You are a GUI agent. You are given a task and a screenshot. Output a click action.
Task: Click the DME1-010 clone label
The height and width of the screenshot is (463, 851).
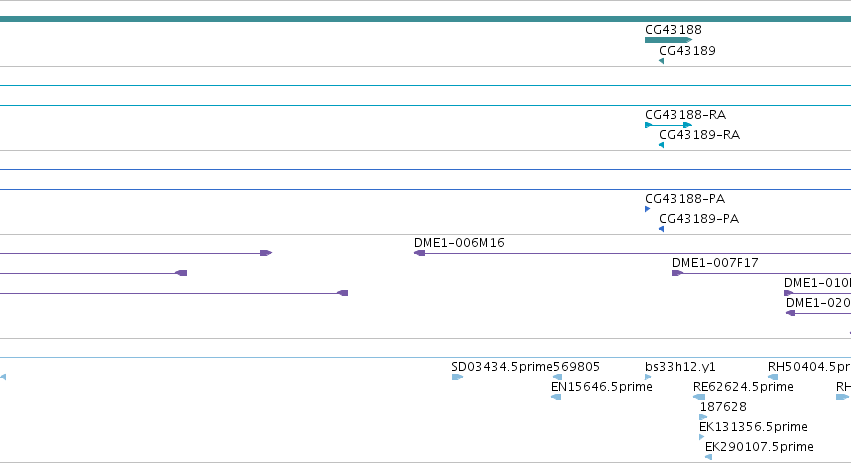click(x=817, y=283)
